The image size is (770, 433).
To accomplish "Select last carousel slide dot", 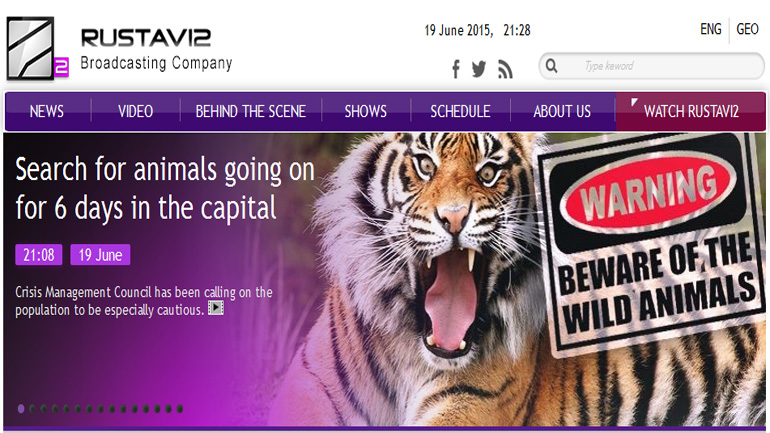I will (180, 408).
